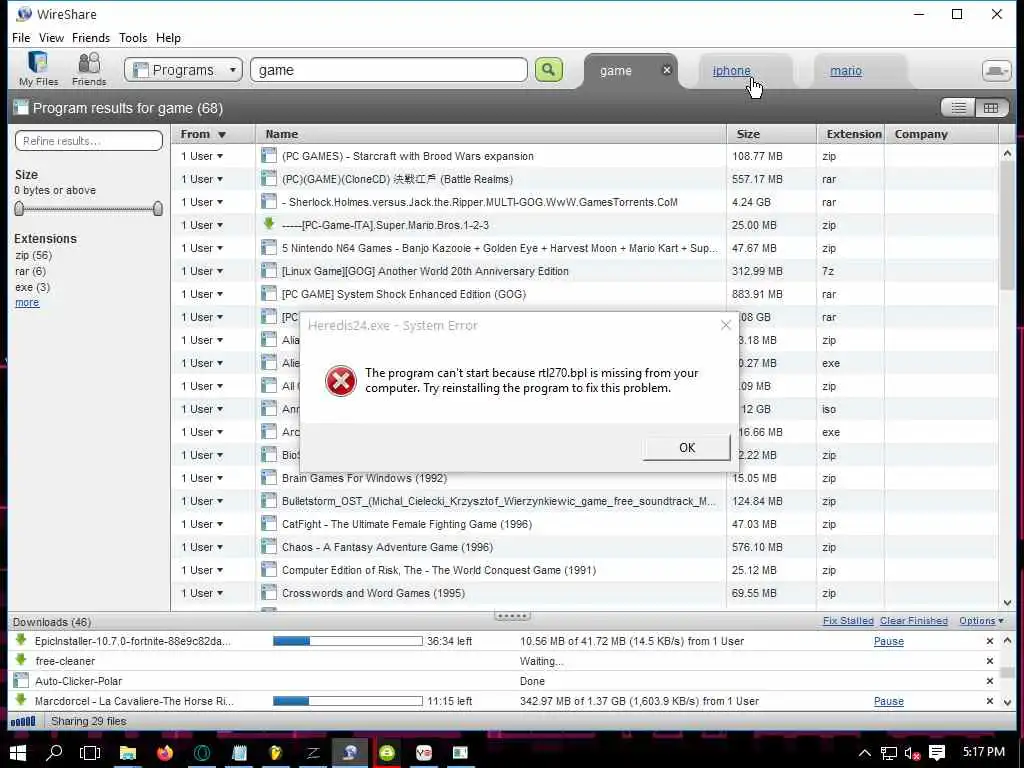The height and width of the screenshot is (768, 1024).
Task: Click the file transfer tray icon
Action: pyautogui.click(x=997, y=70)
